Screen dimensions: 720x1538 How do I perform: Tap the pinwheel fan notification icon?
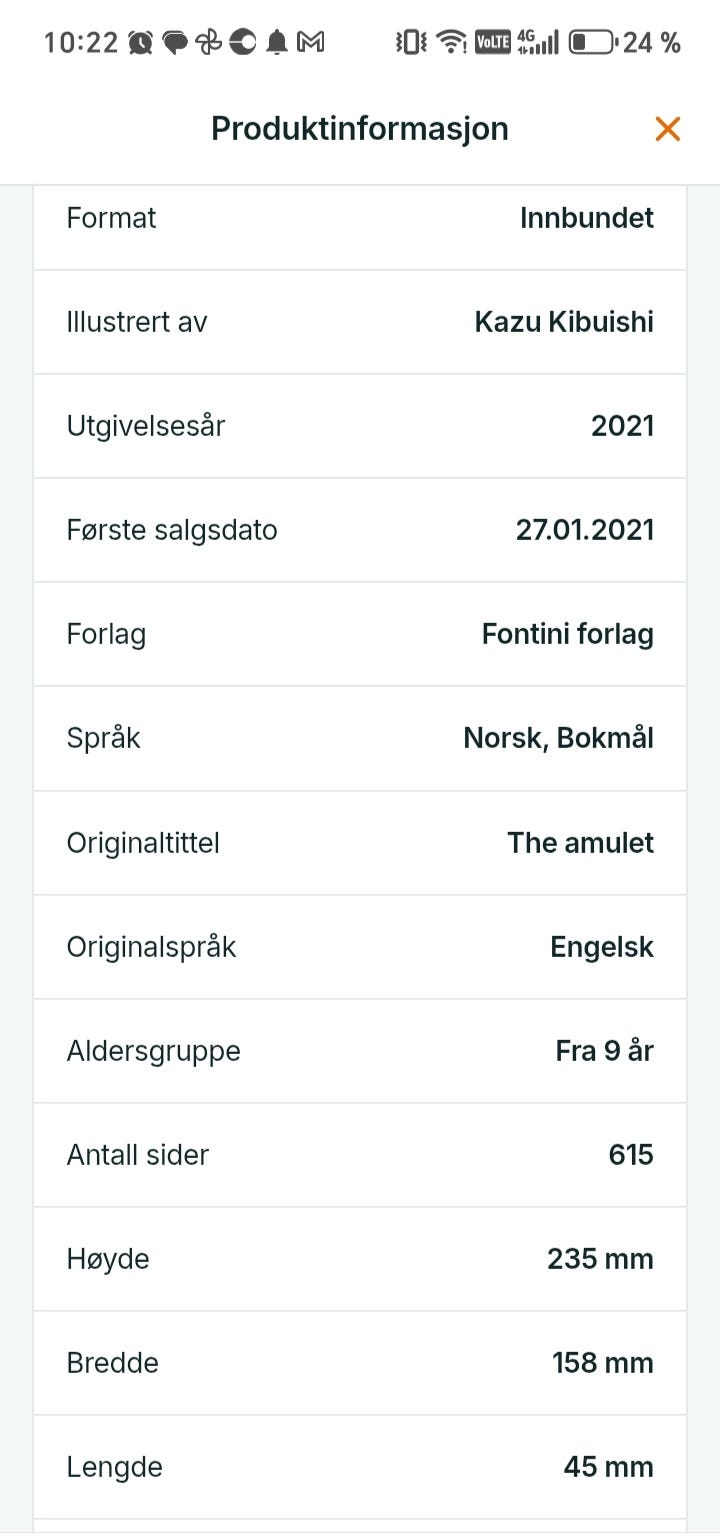pyautogui.click(x=208, y=42)
